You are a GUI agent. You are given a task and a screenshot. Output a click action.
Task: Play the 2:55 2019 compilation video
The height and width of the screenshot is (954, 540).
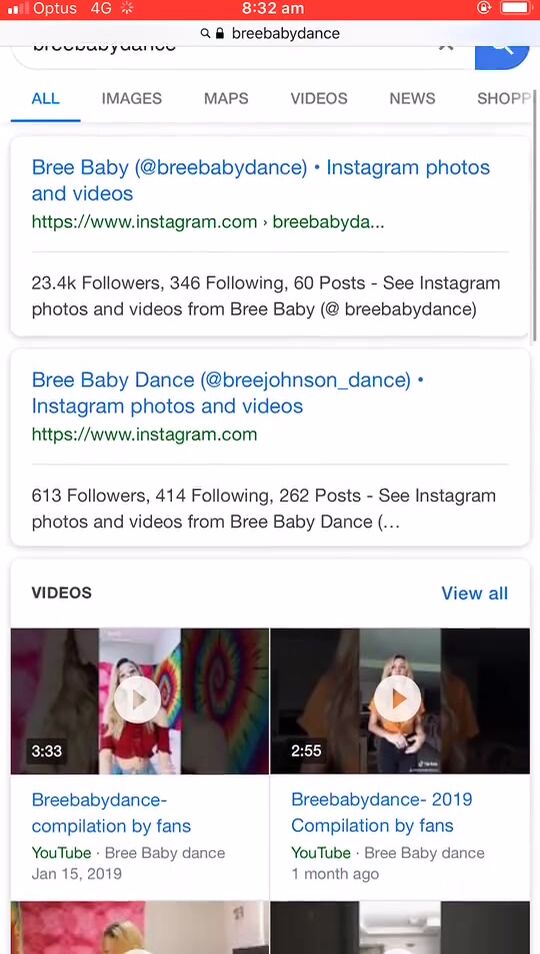coord(397,700)
